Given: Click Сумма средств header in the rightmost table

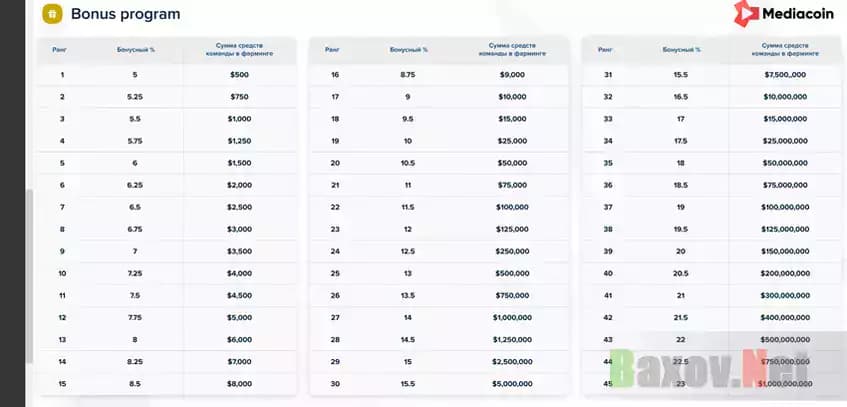Looking at the screenshot, I should [785, 49].
